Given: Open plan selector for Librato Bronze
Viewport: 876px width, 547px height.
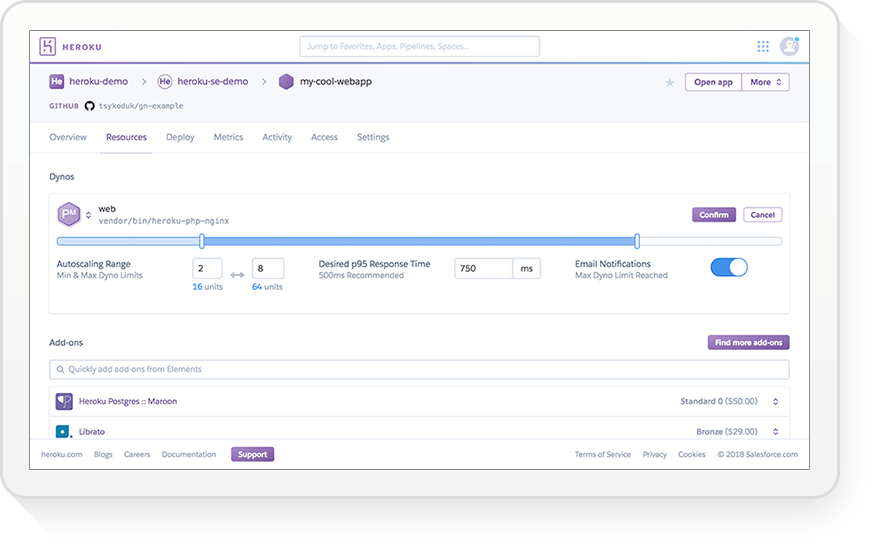Looking at the screenshot, I should (775, 431).
